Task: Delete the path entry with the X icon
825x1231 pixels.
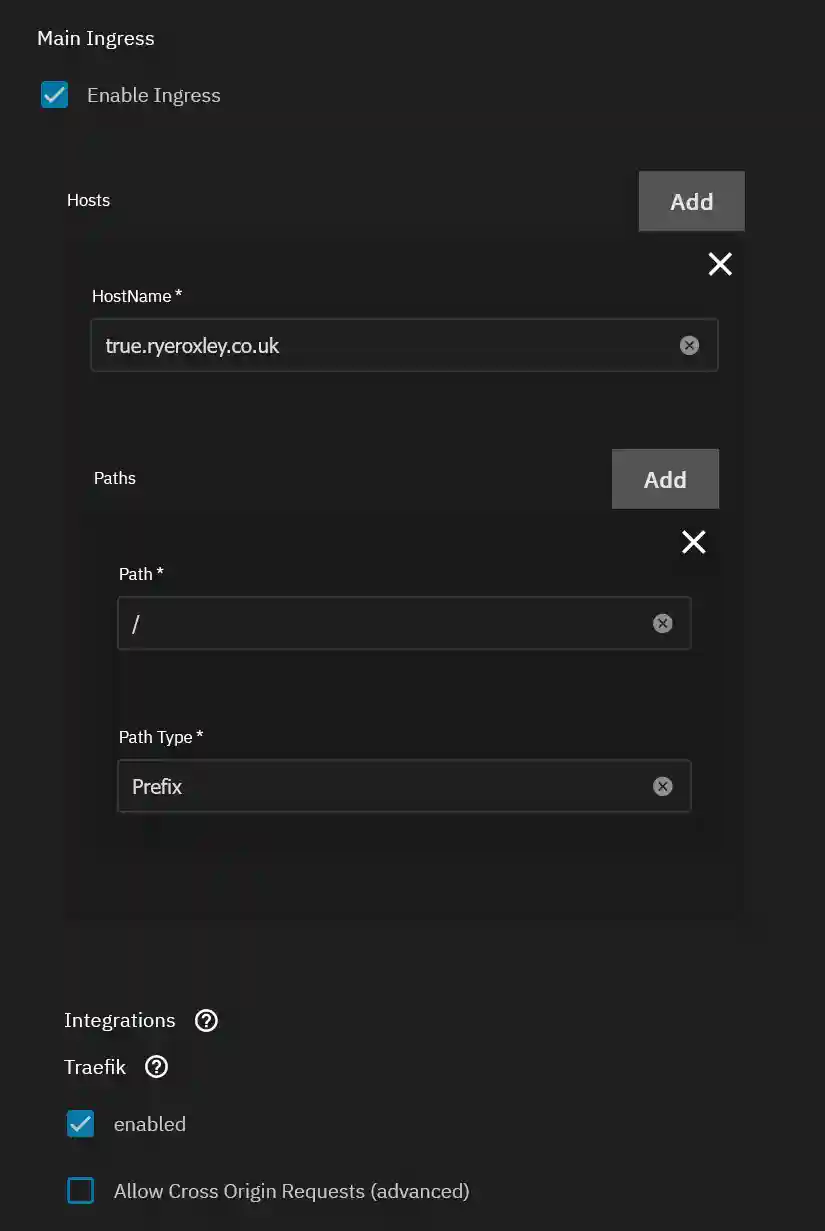Action: 693,542
